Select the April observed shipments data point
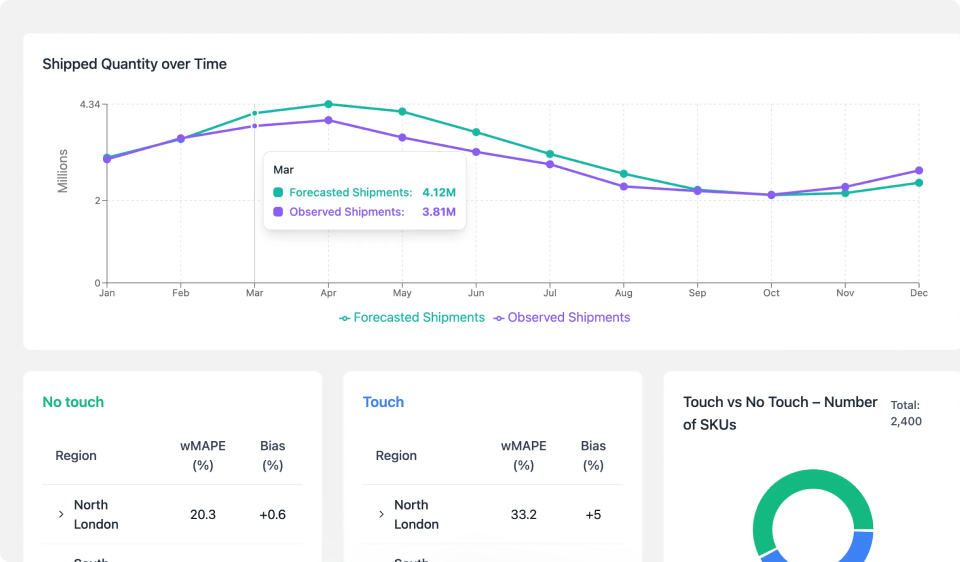960x562 pixels. coord(328,120)
